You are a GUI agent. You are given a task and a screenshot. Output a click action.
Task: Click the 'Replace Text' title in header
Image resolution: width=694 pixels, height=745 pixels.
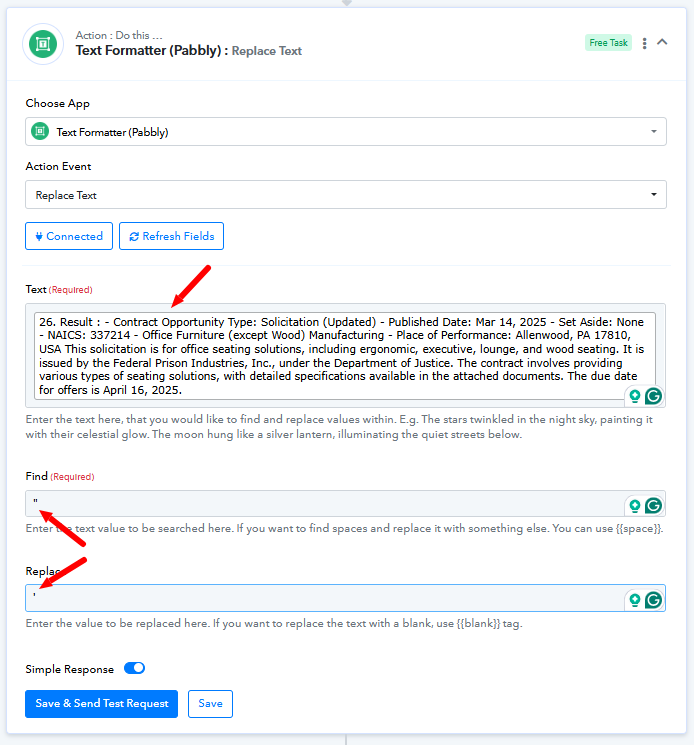pos(266,51)
